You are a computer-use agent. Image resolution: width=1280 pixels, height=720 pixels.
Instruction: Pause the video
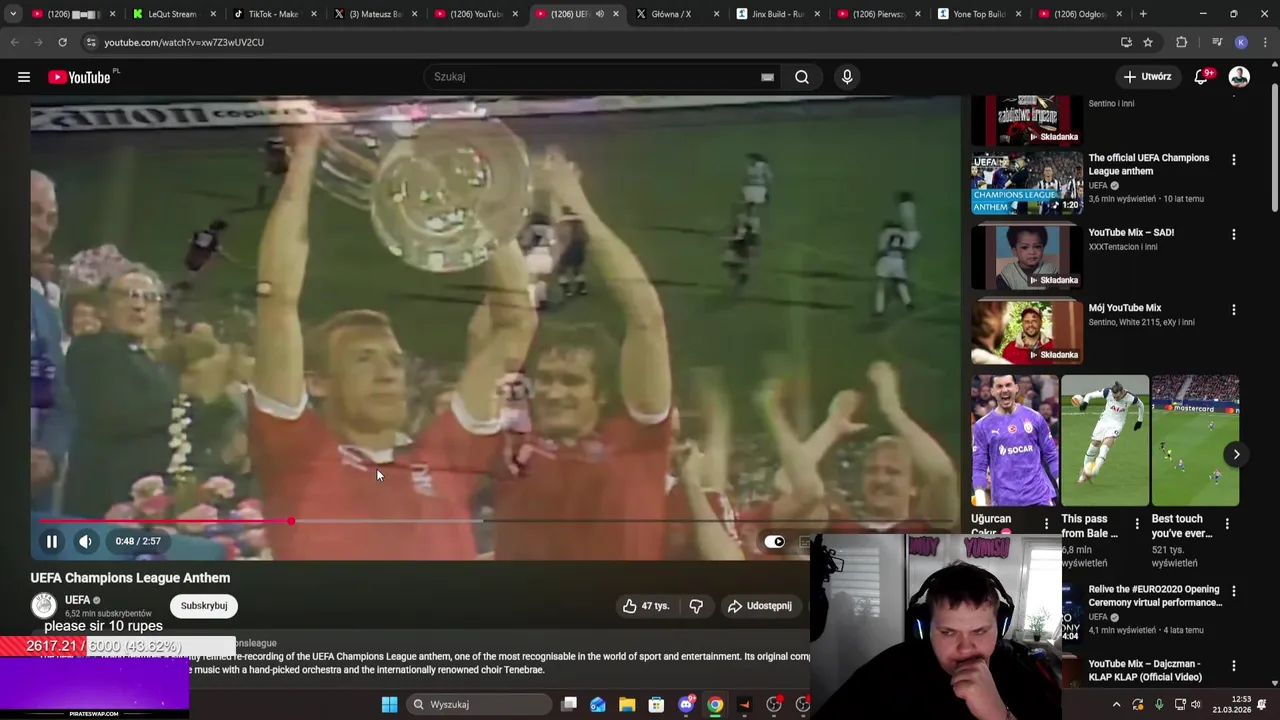click(52, 541)
